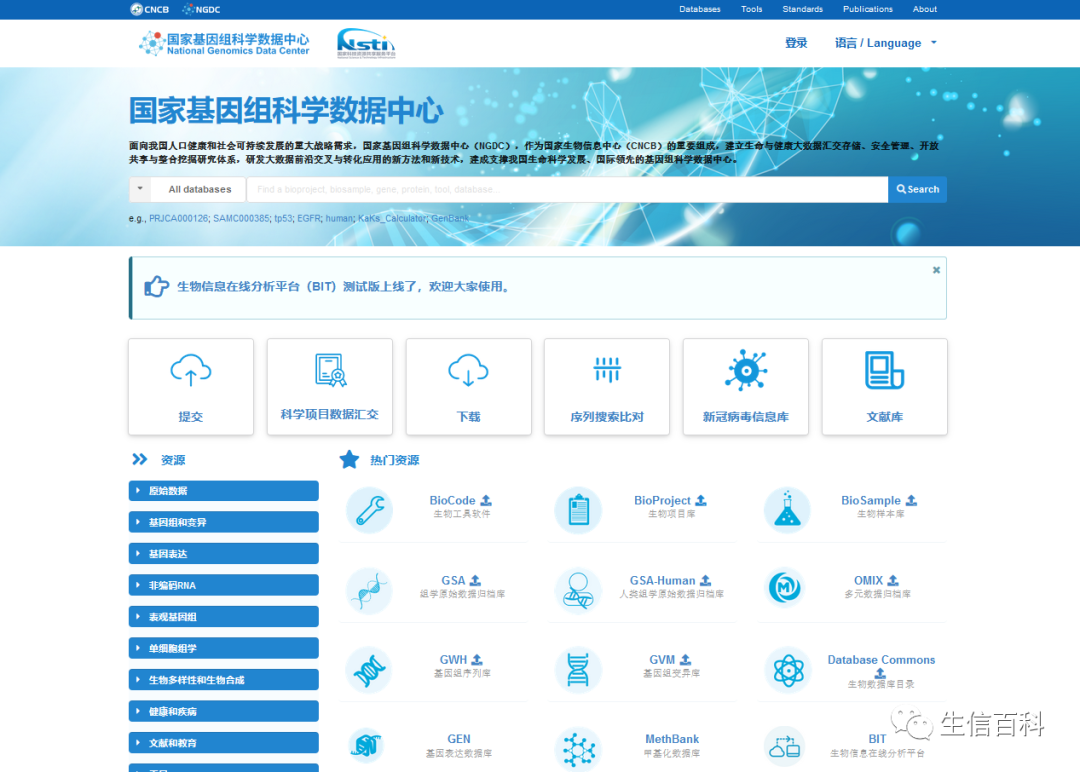
Task: Click in the database search text field
Action: click(x=568, y=189)
